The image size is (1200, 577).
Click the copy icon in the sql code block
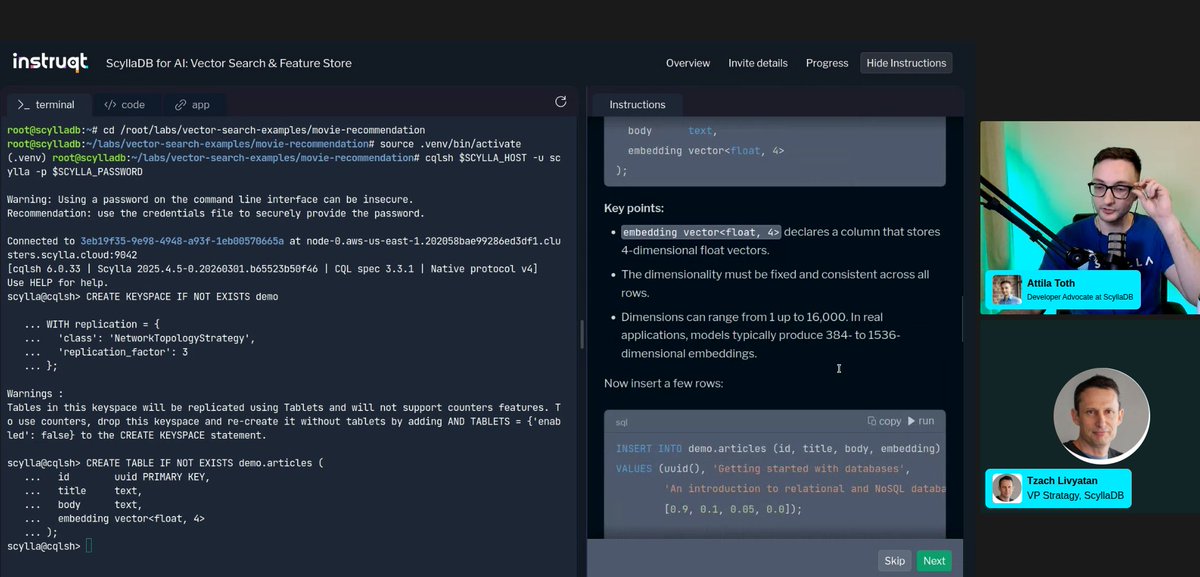(872, 421)
